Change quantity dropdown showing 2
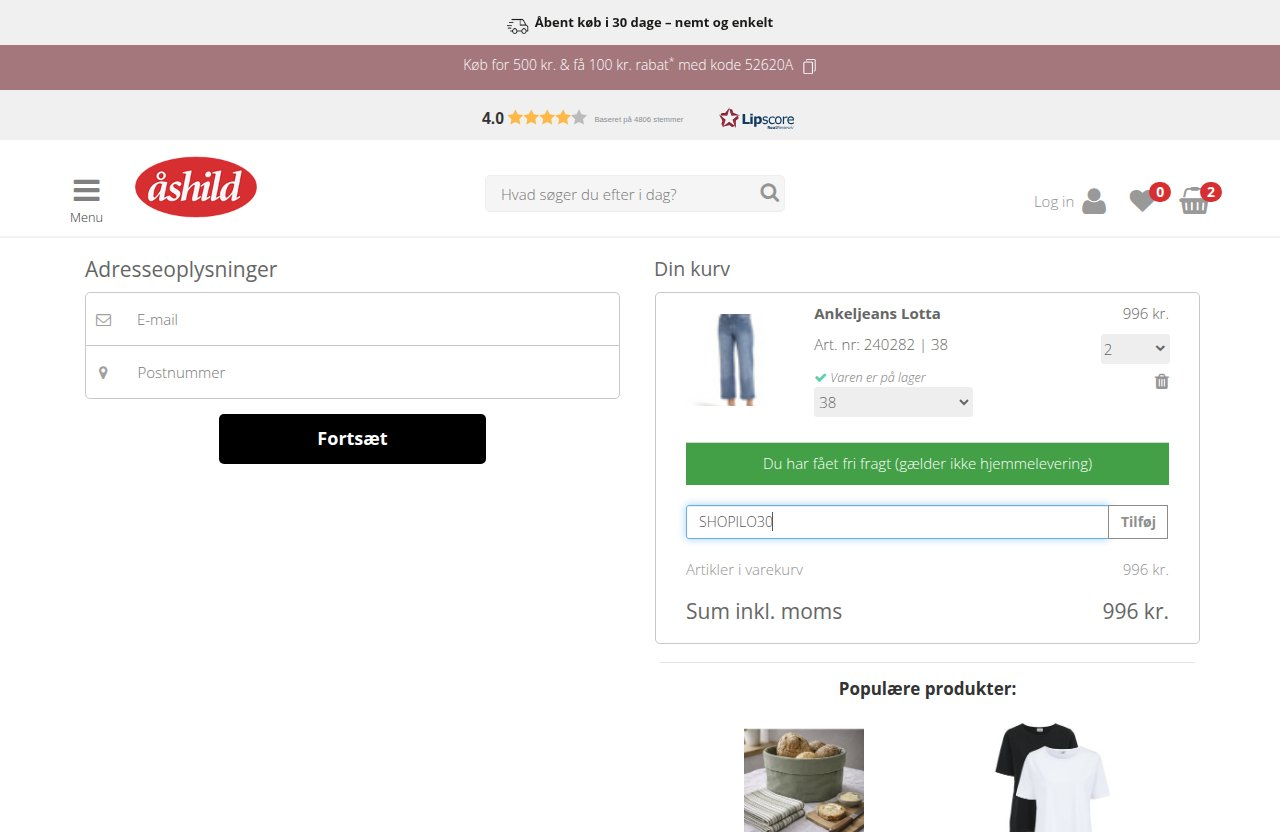 point(1135,349)
